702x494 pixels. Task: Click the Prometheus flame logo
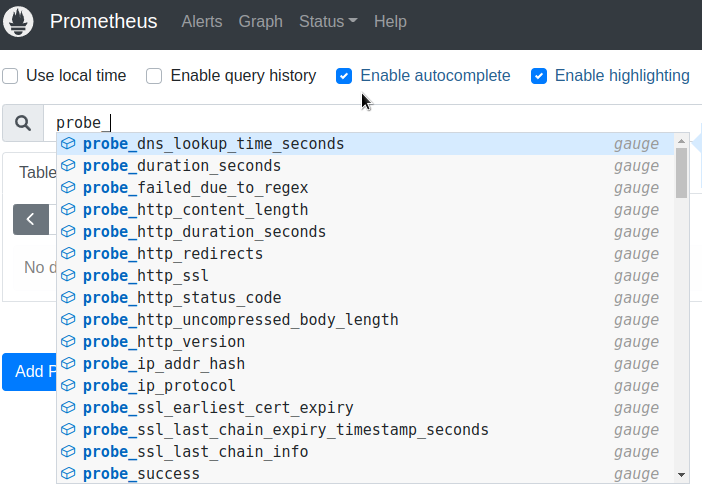(18, 21)
